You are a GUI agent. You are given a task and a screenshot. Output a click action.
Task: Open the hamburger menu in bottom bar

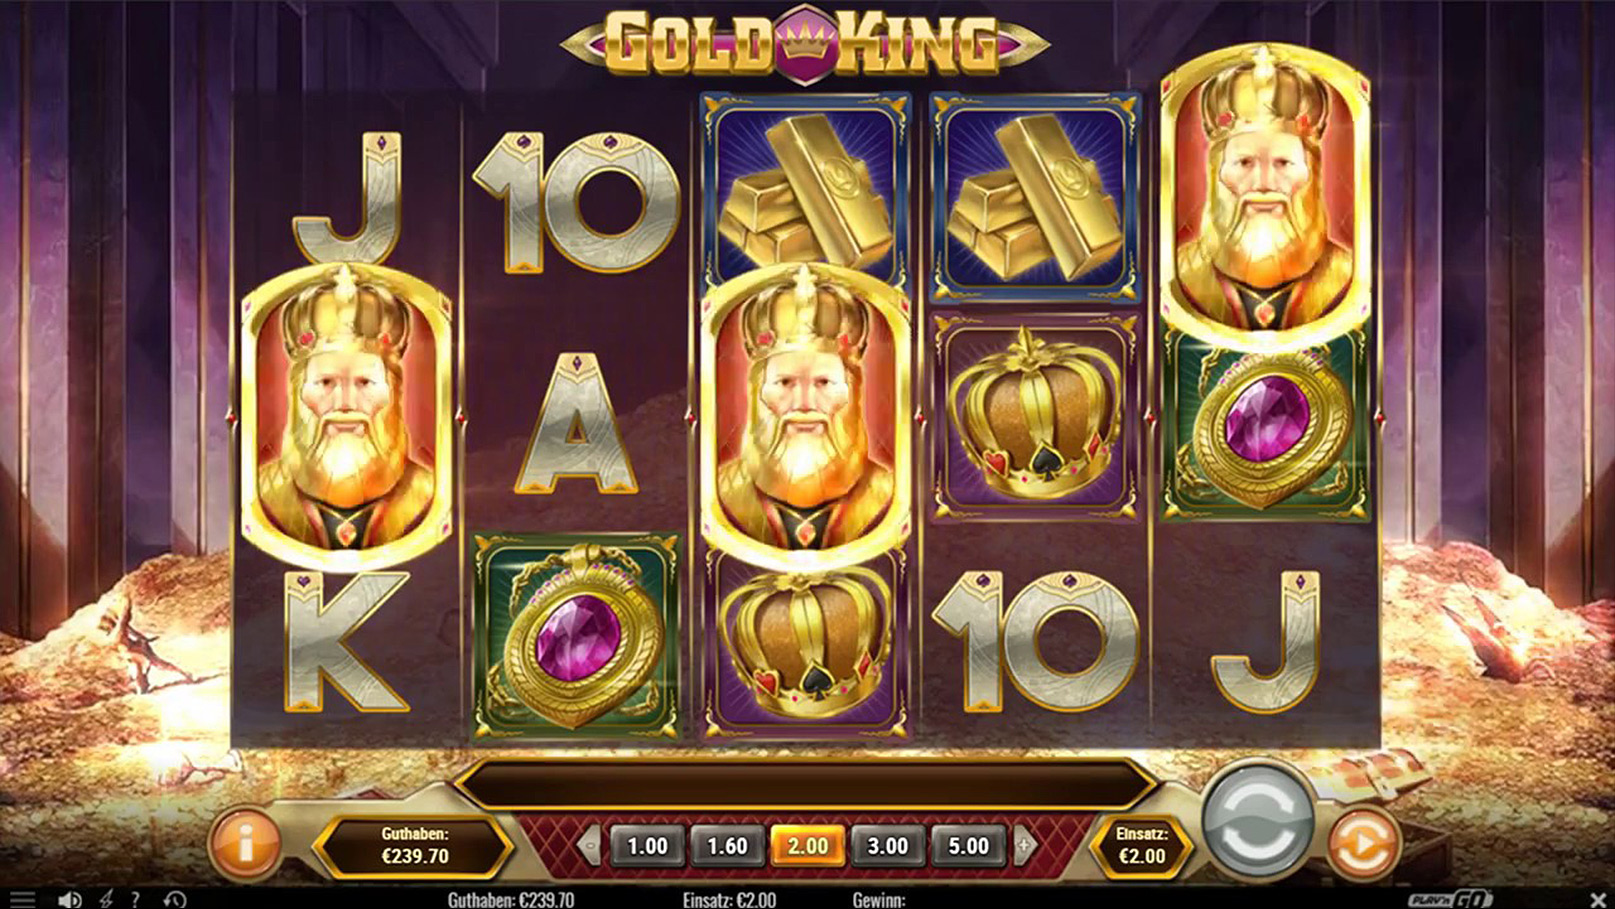point(22,900)
